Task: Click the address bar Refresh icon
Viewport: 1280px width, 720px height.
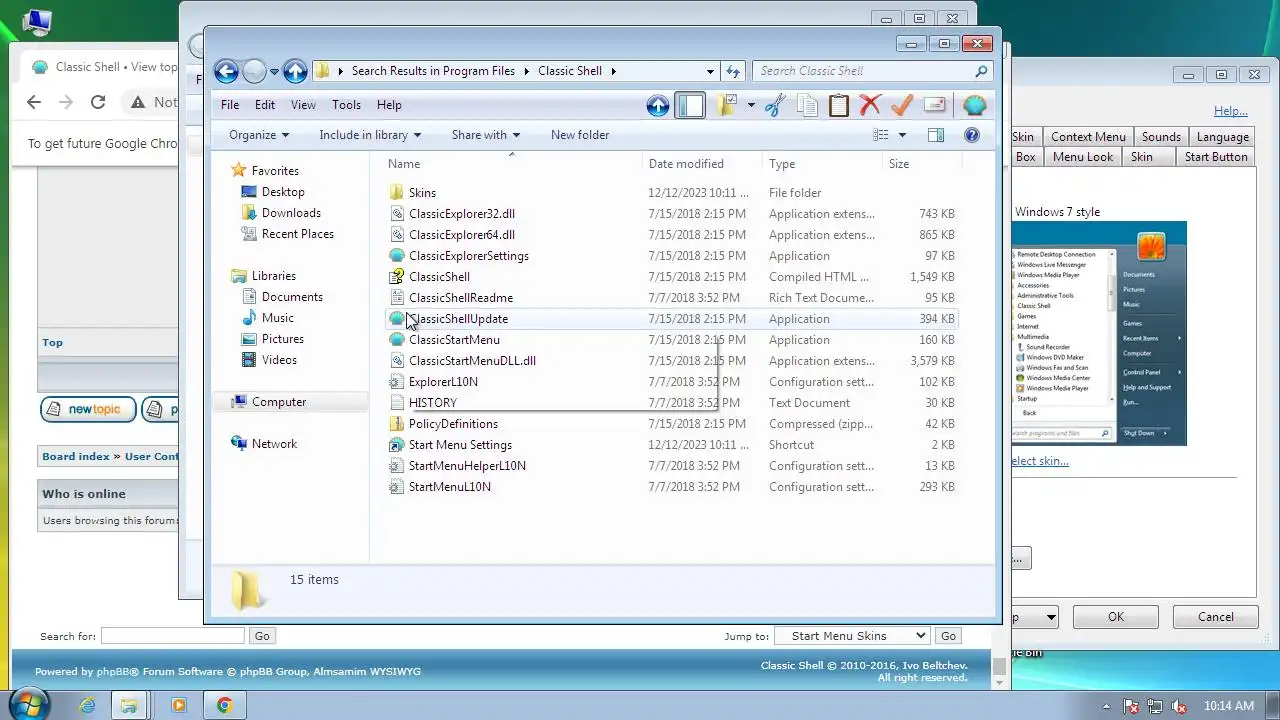Action: [733, 71]
